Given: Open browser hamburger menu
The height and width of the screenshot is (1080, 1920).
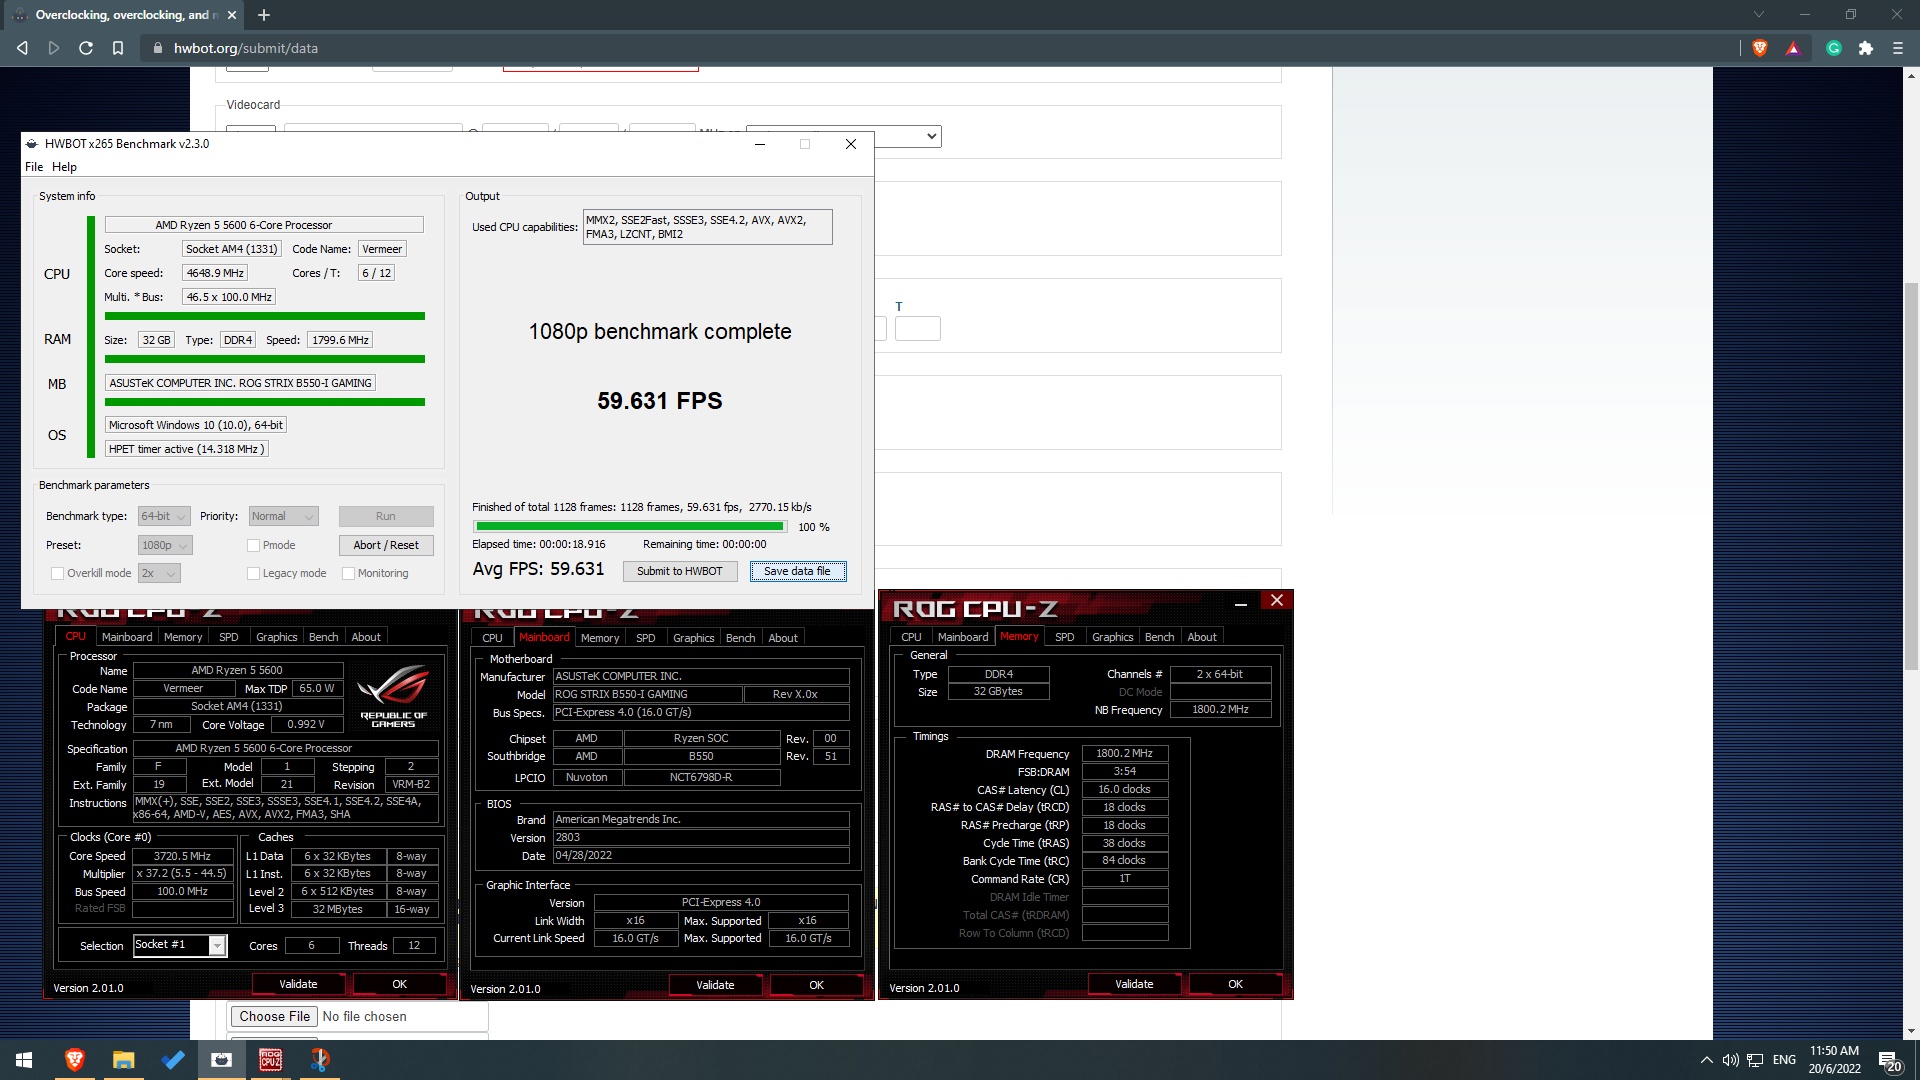Looking at the screenshot, I should tap(1898, 48).
